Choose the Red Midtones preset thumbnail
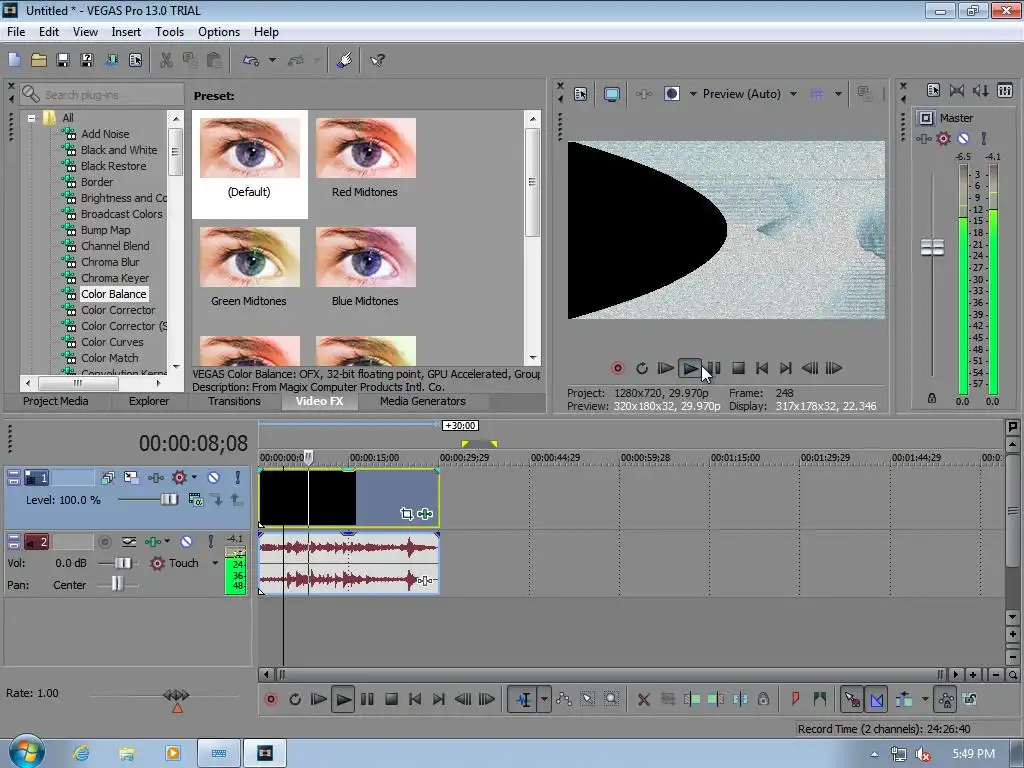Image resolution: width=1024 pixels, height=768 pixels. click(366, 148)
